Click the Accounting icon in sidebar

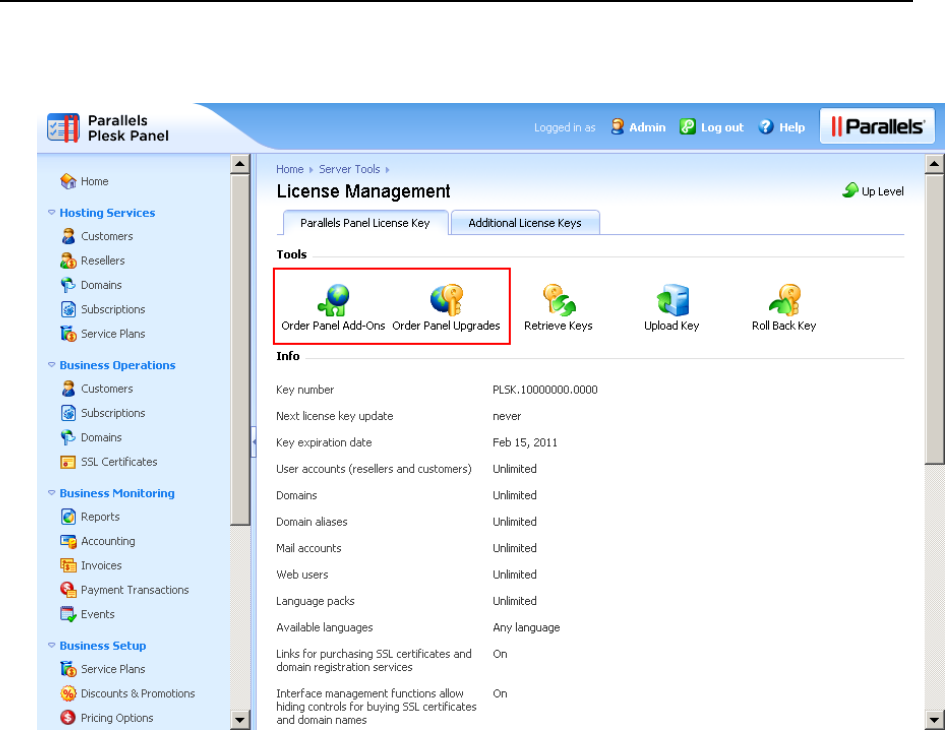68,541
